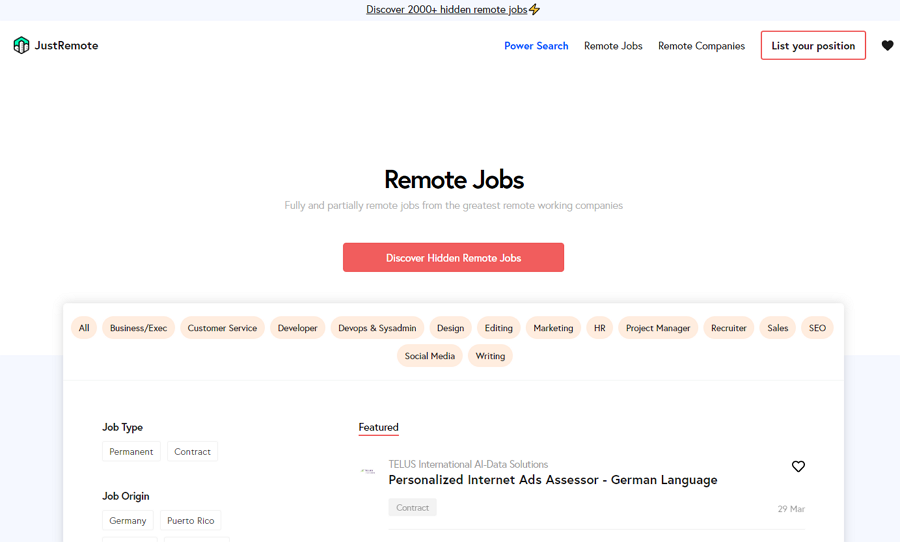
Task: Click the TELUS International company logo
Action: click(x=368, y=471)
